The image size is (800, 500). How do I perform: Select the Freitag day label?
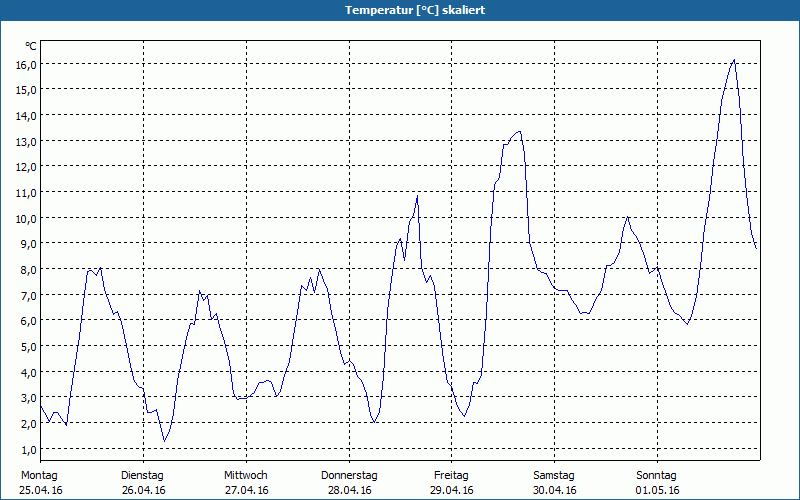tap(452, 475)
